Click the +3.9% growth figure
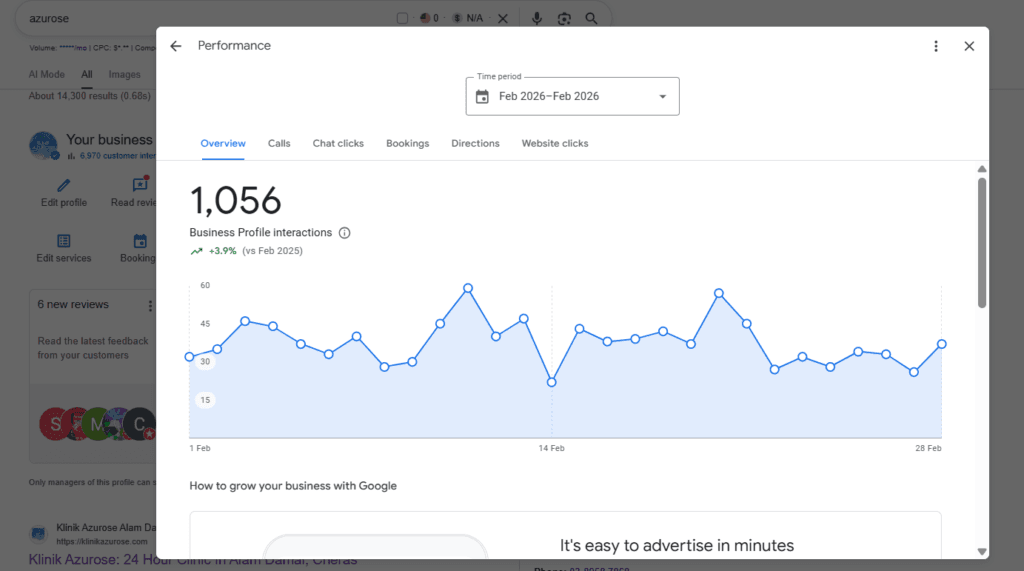This screenshot has height=571, width=1024. click(223, 251)
